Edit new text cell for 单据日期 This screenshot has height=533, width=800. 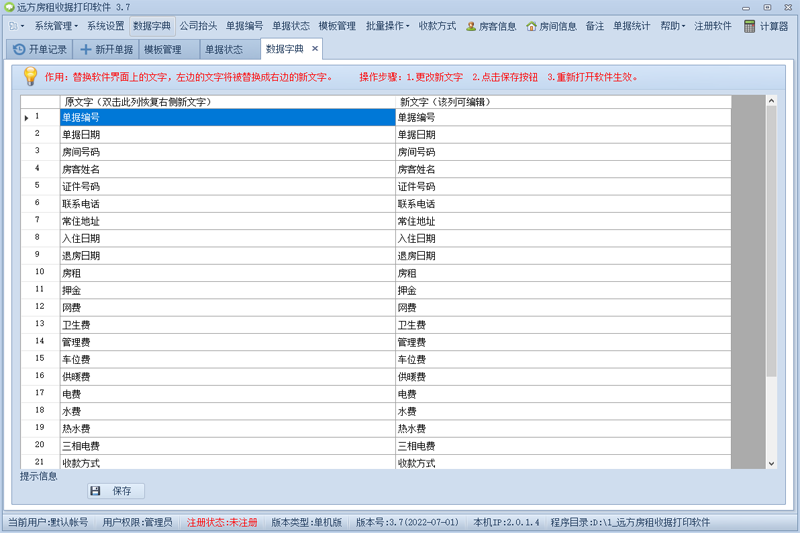point(563,135)
